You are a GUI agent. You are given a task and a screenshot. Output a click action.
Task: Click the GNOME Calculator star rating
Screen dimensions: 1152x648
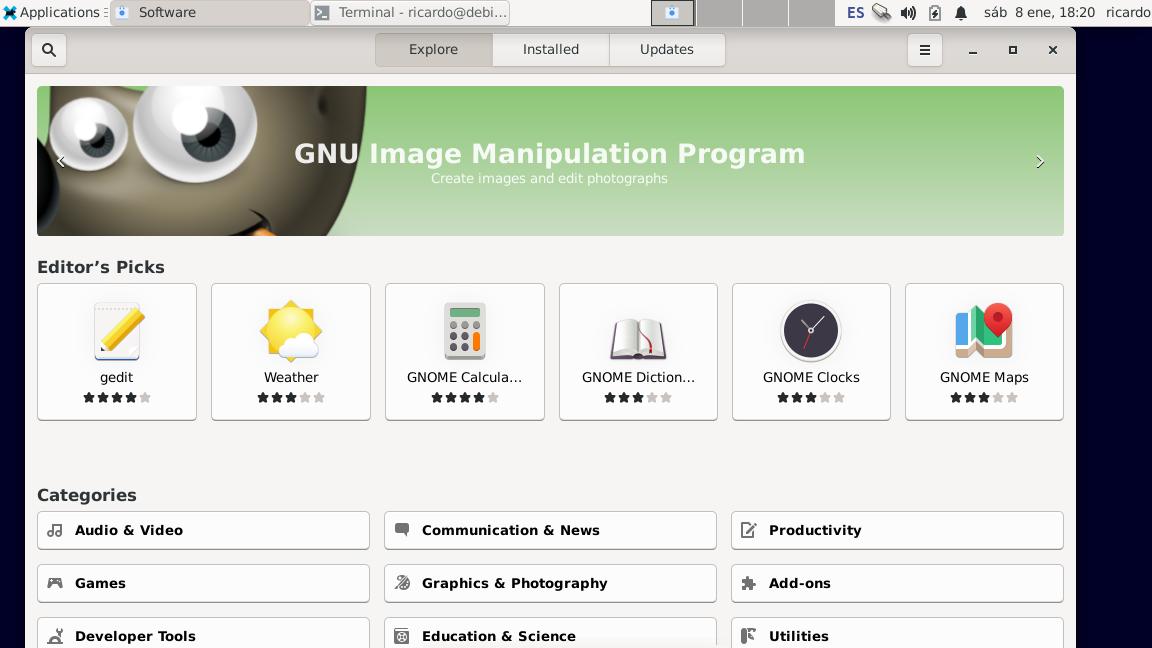tap(465, 397)
